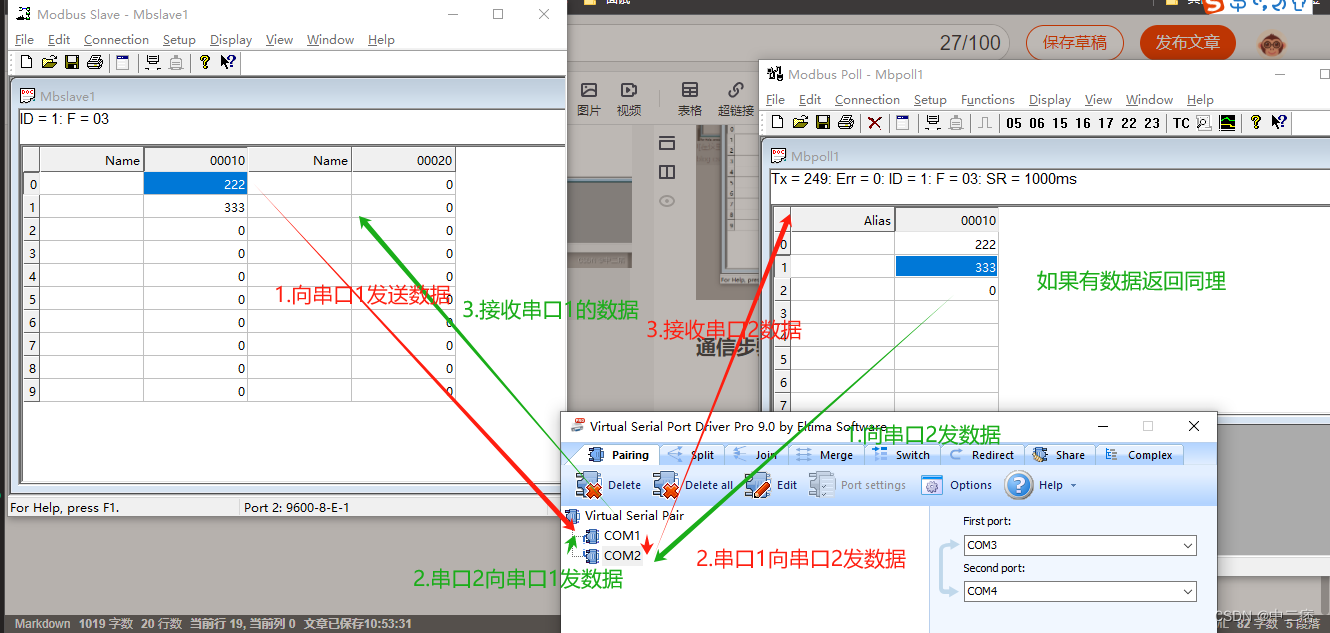Screen dimensions: 1330x633
Task: Click red X delete icon in Modbus Poll
Action: tap(875, 122)
